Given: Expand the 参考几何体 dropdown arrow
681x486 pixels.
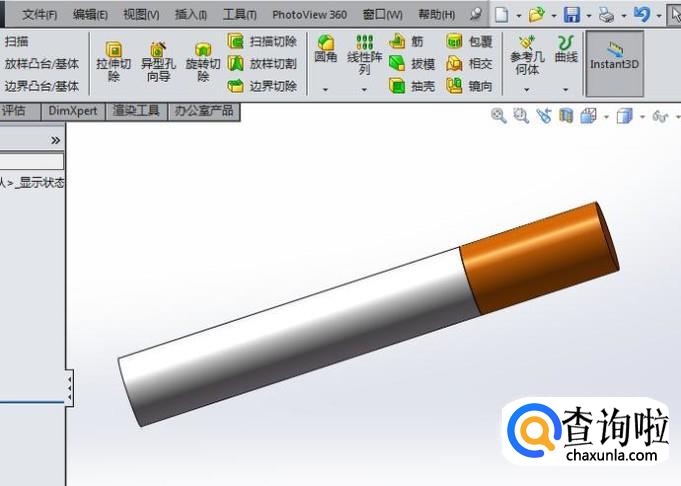Looking at the screenshot, I should 527,90.
